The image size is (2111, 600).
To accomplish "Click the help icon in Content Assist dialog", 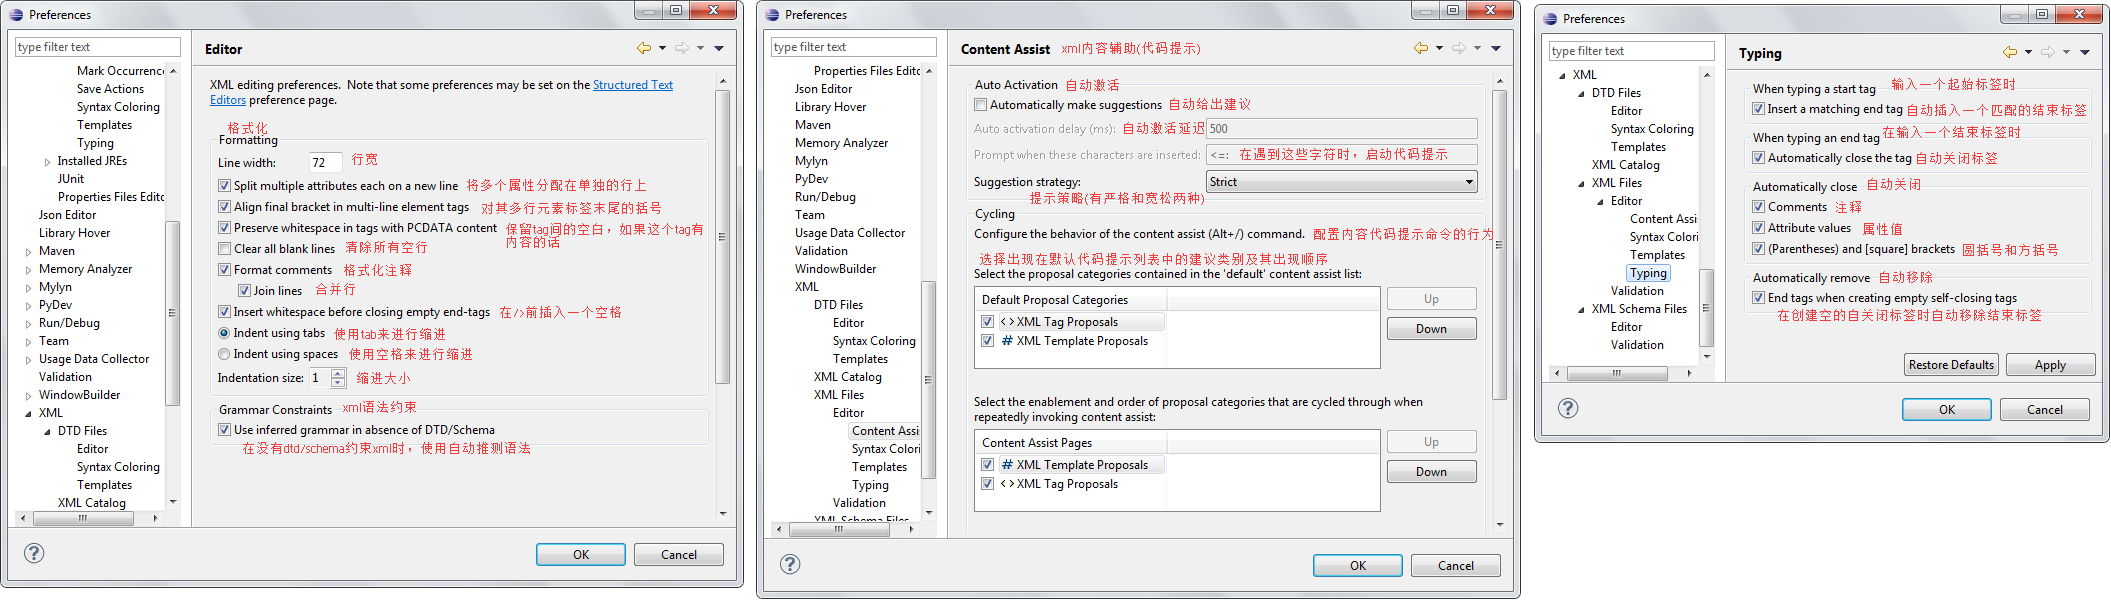I will (x=790, y=564).
